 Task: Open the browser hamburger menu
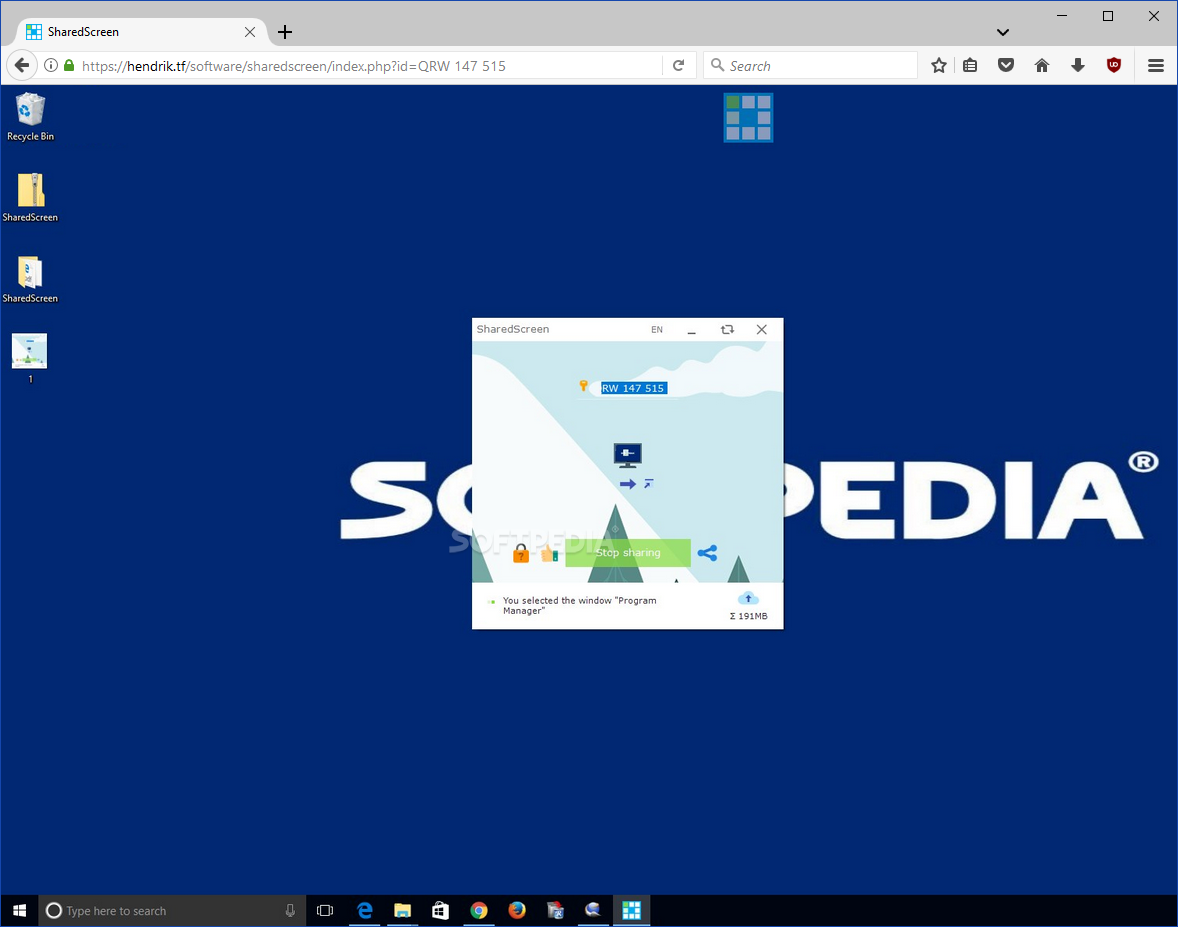1155,65
